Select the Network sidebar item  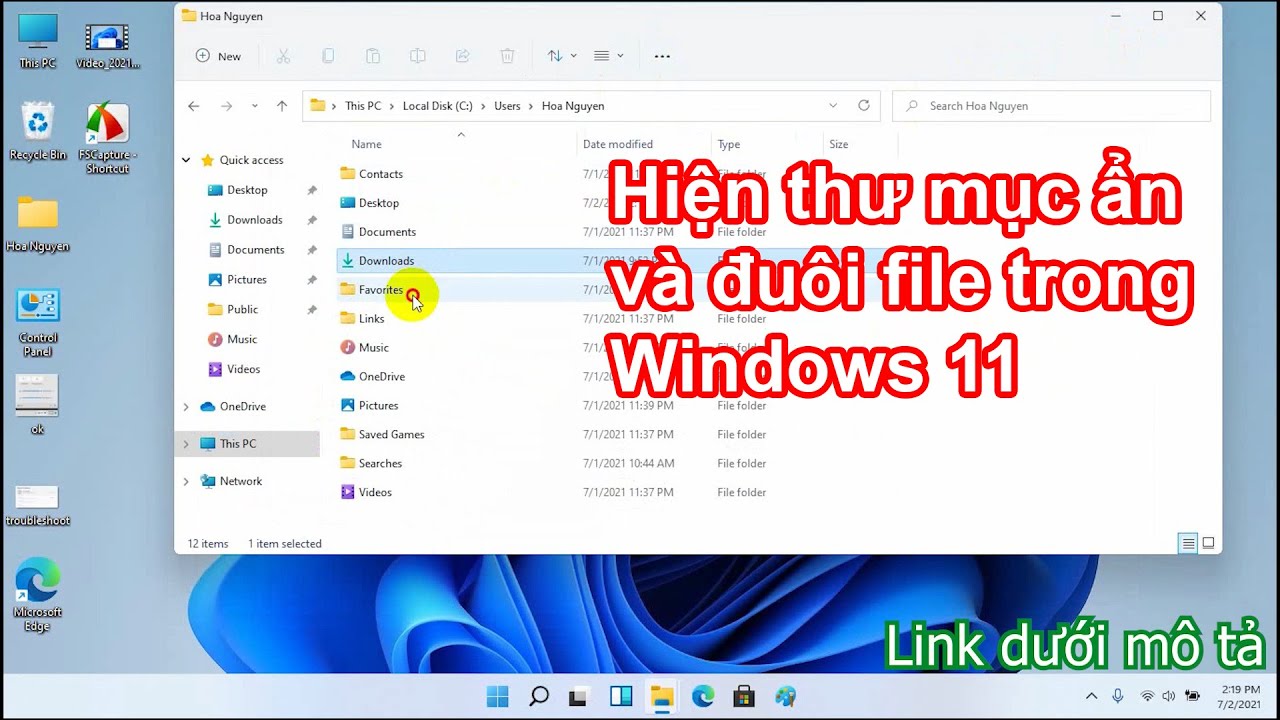(240, 481)
